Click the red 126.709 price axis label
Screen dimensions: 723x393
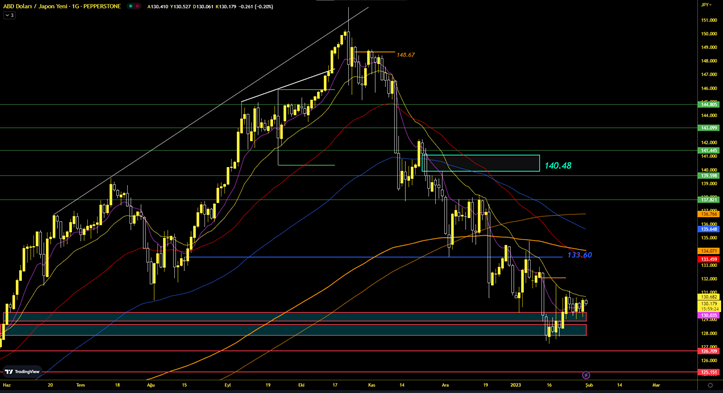tap(709, 351)
